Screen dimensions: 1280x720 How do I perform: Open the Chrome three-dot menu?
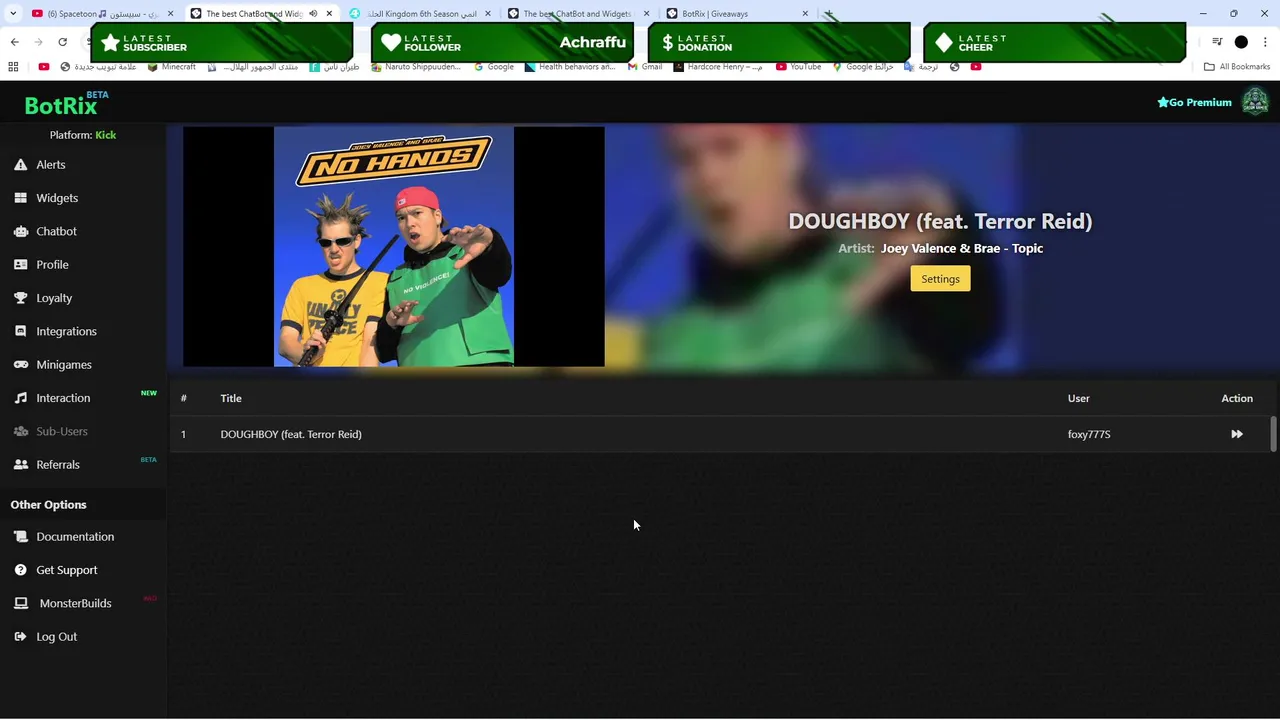1265,42
